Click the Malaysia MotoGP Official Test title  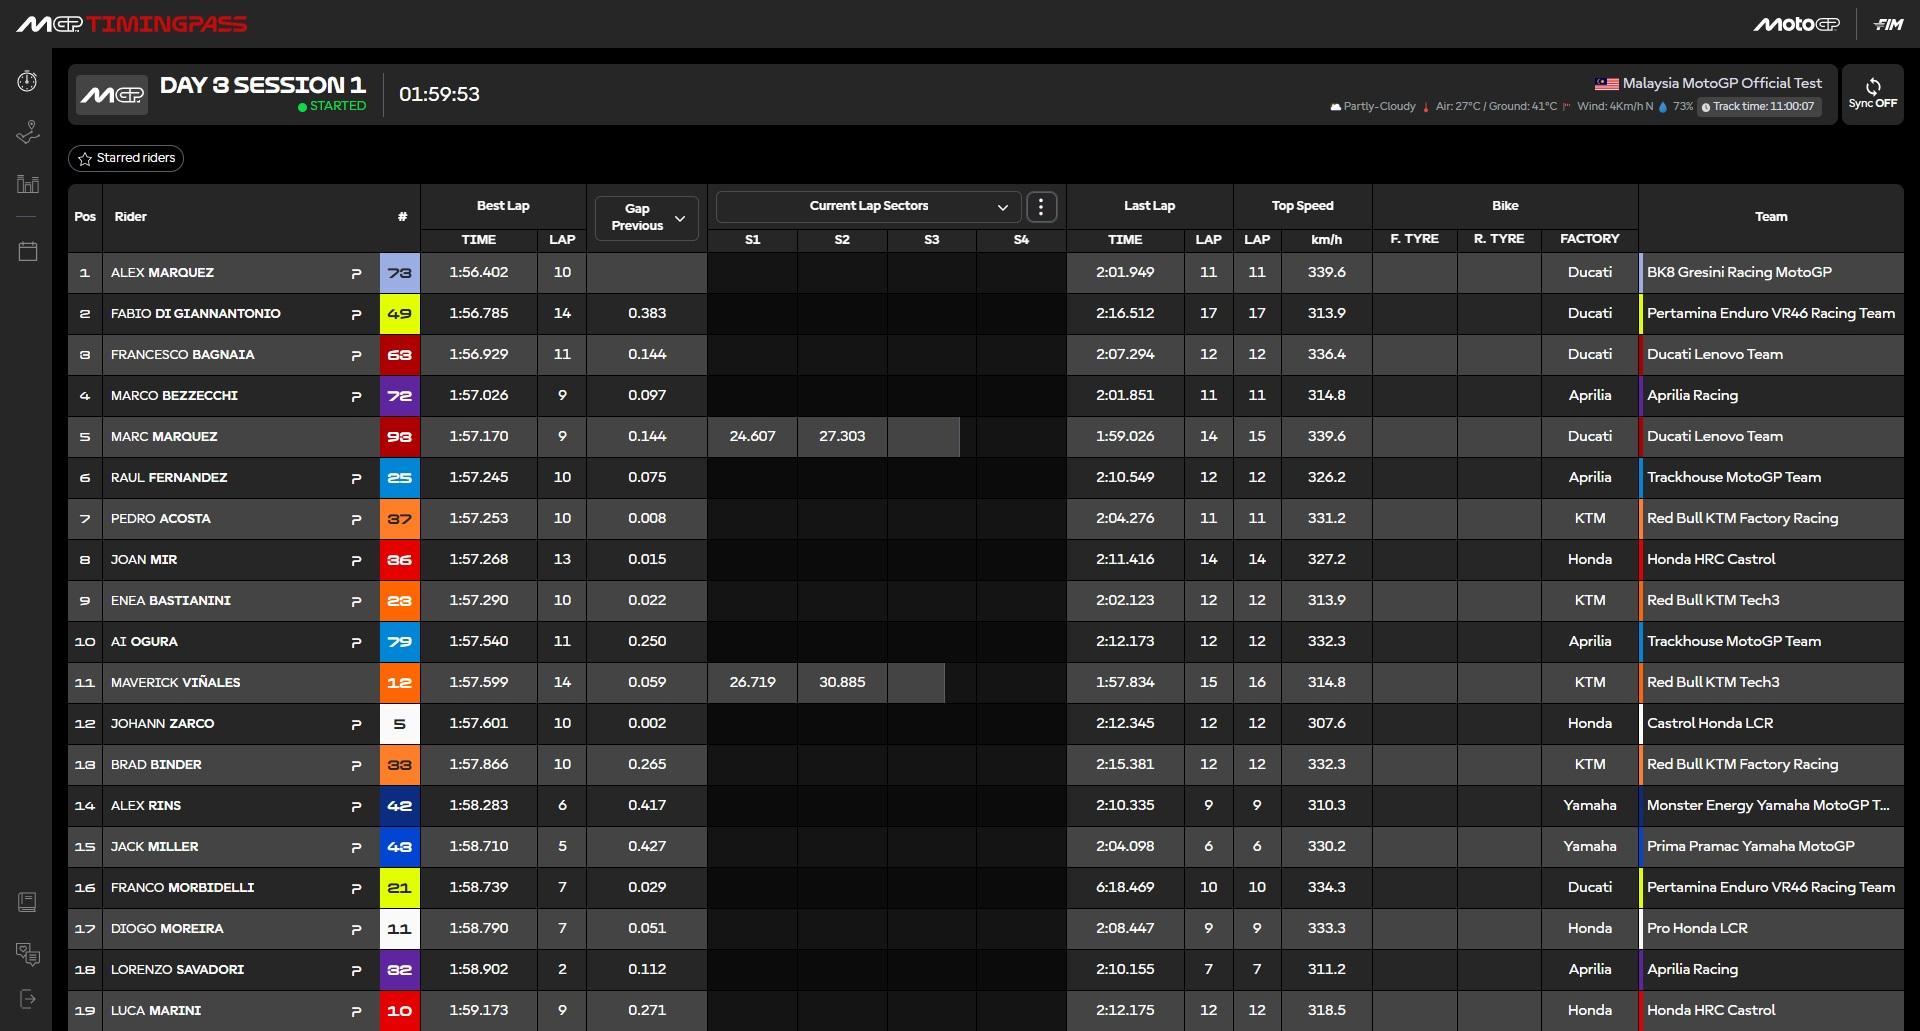[x=1722, y=84]
